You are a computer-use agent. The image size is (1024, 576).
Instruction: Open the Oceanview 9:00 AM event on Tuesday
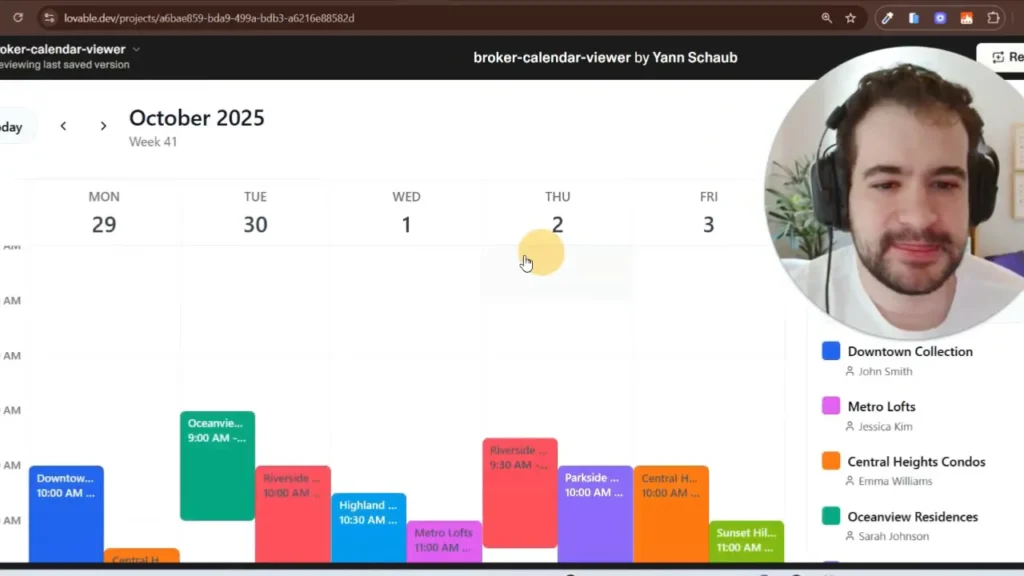tap(217, 465)
